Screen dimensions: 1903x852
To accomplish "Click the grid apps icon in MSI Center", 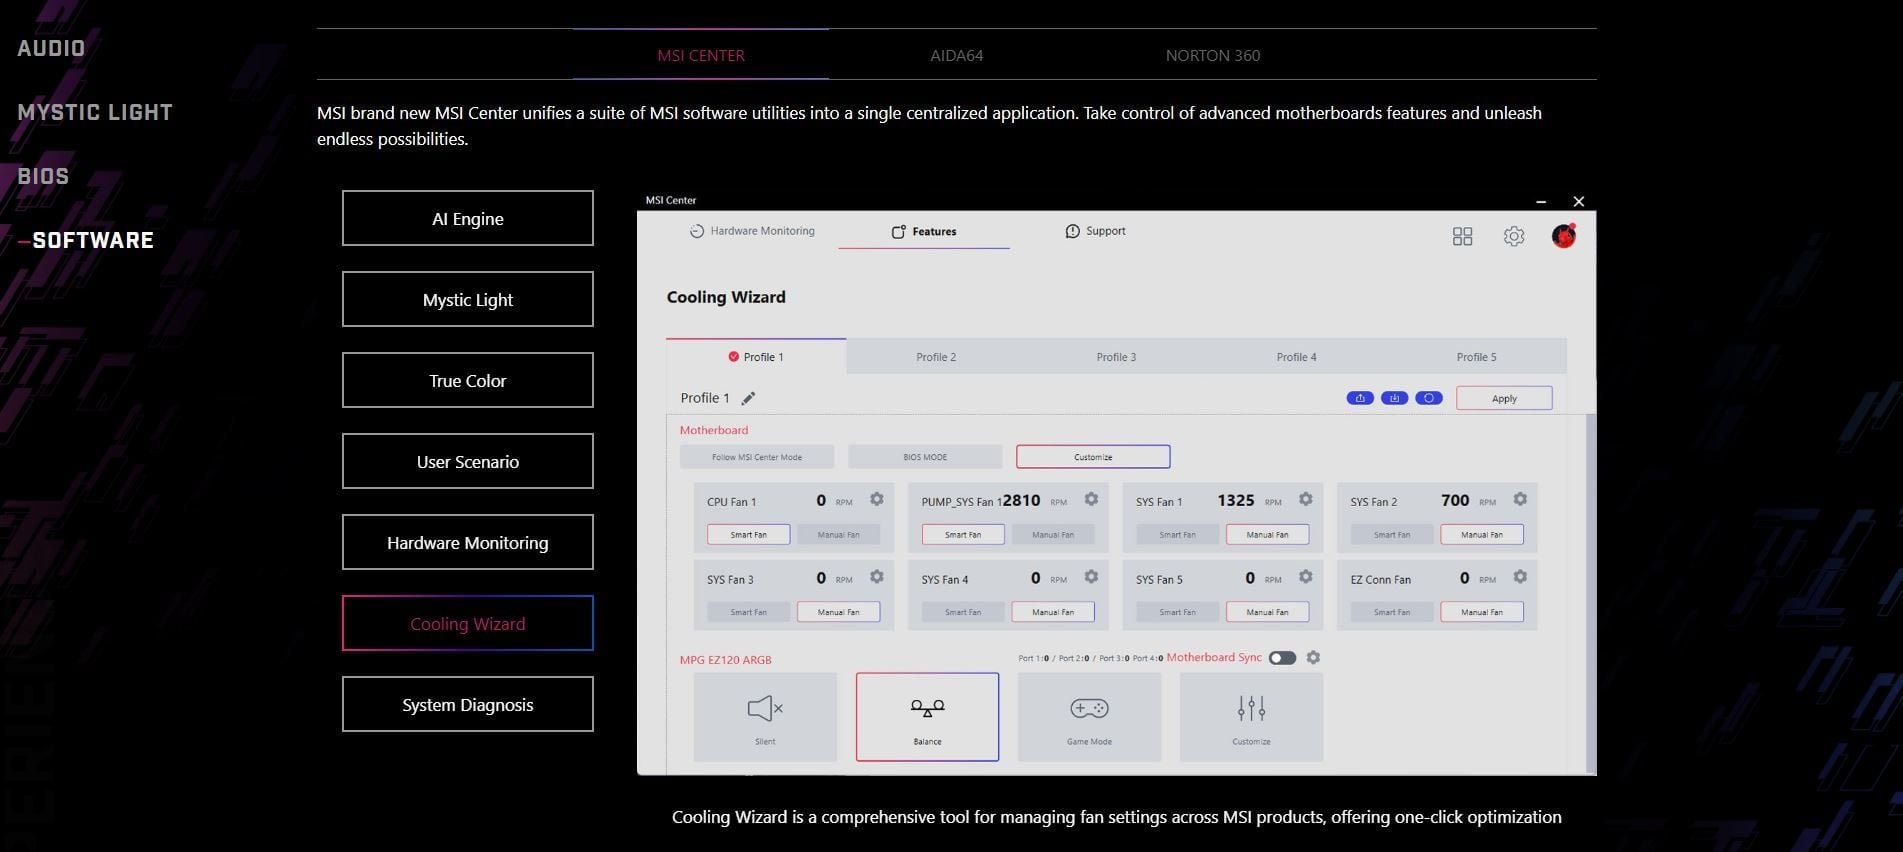I will tap(1462, 236).
